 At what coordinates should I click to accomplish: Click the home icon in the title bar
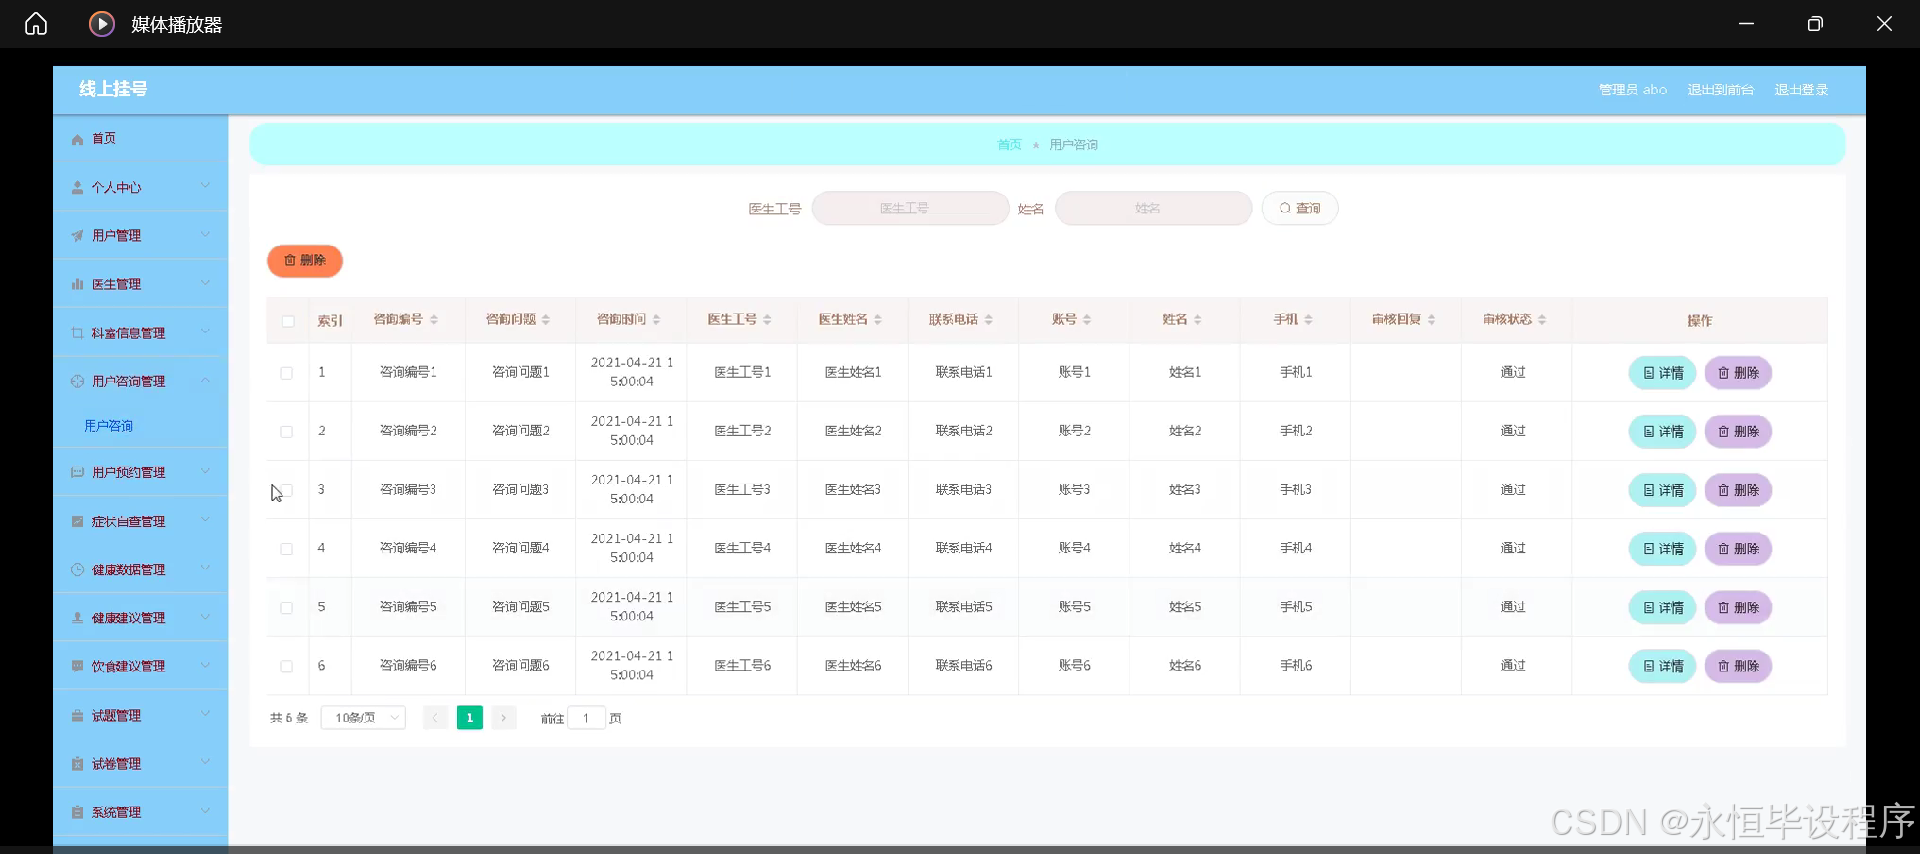(36, 24)
